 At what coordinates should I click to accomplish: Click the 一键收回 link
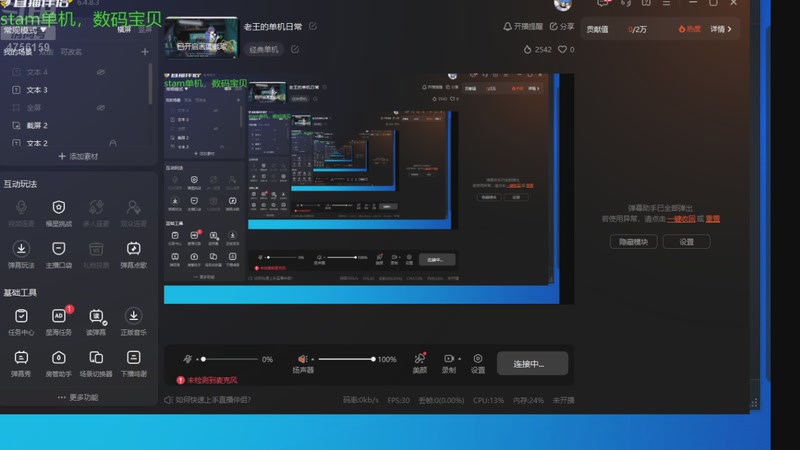pyautogui.click(x=681, y=219)
